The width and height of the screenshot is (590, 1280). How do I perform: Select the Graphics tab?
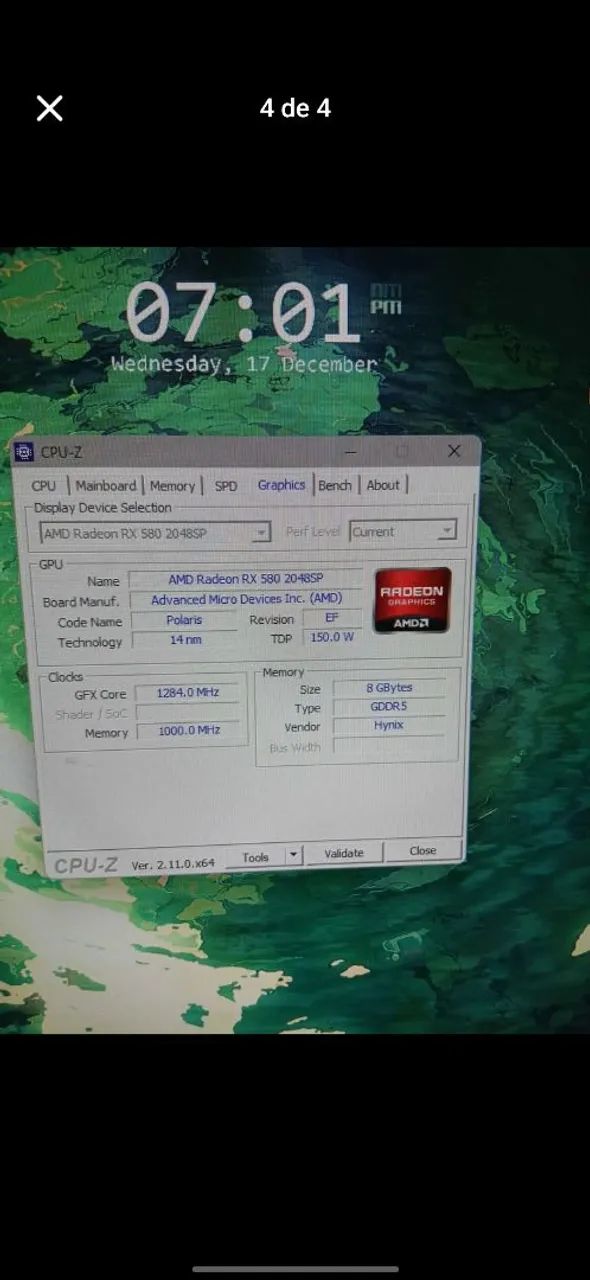pyautogui.click(x=281, y=485)
